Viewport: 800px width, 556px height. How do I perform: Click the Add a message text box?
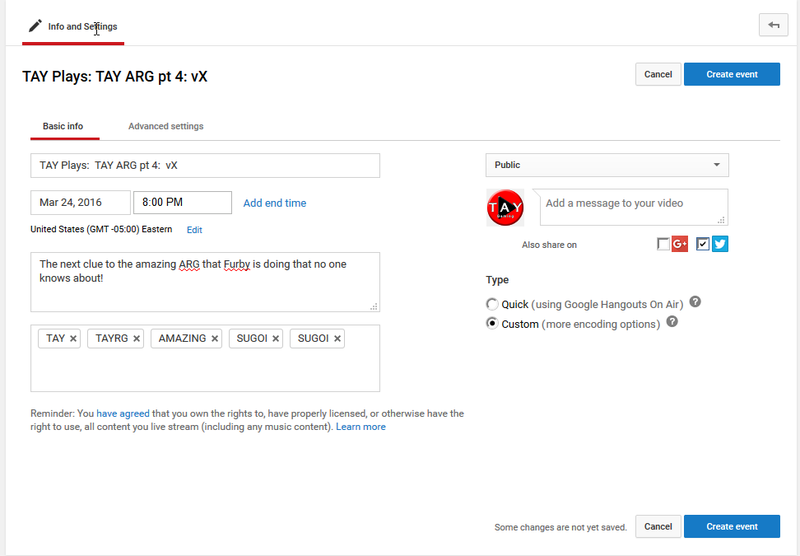tap(634, 207)
